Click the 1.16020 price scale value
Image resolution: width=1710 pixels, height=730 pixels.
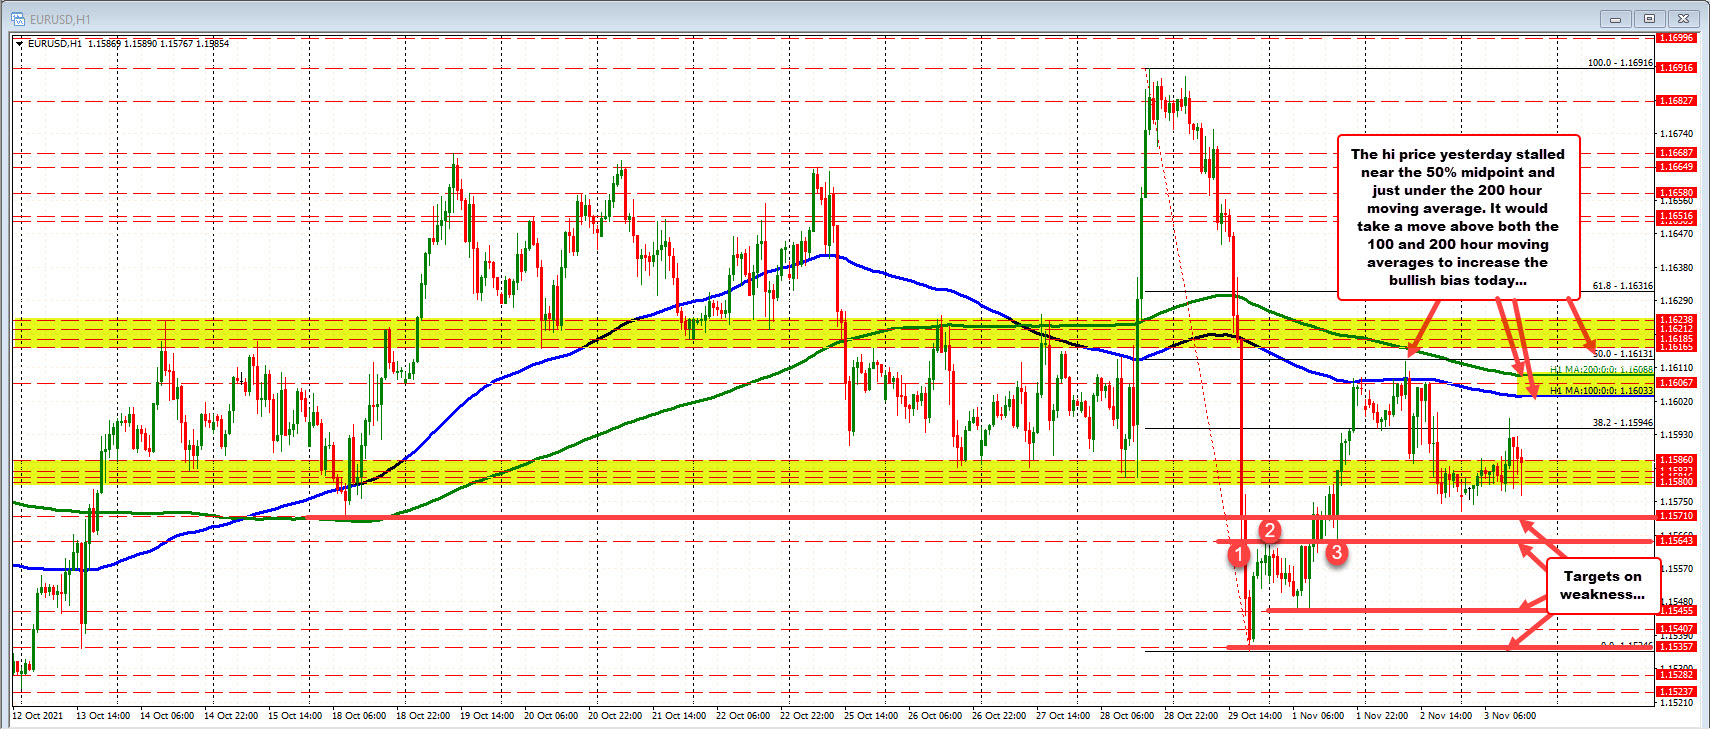point(1677,402)
